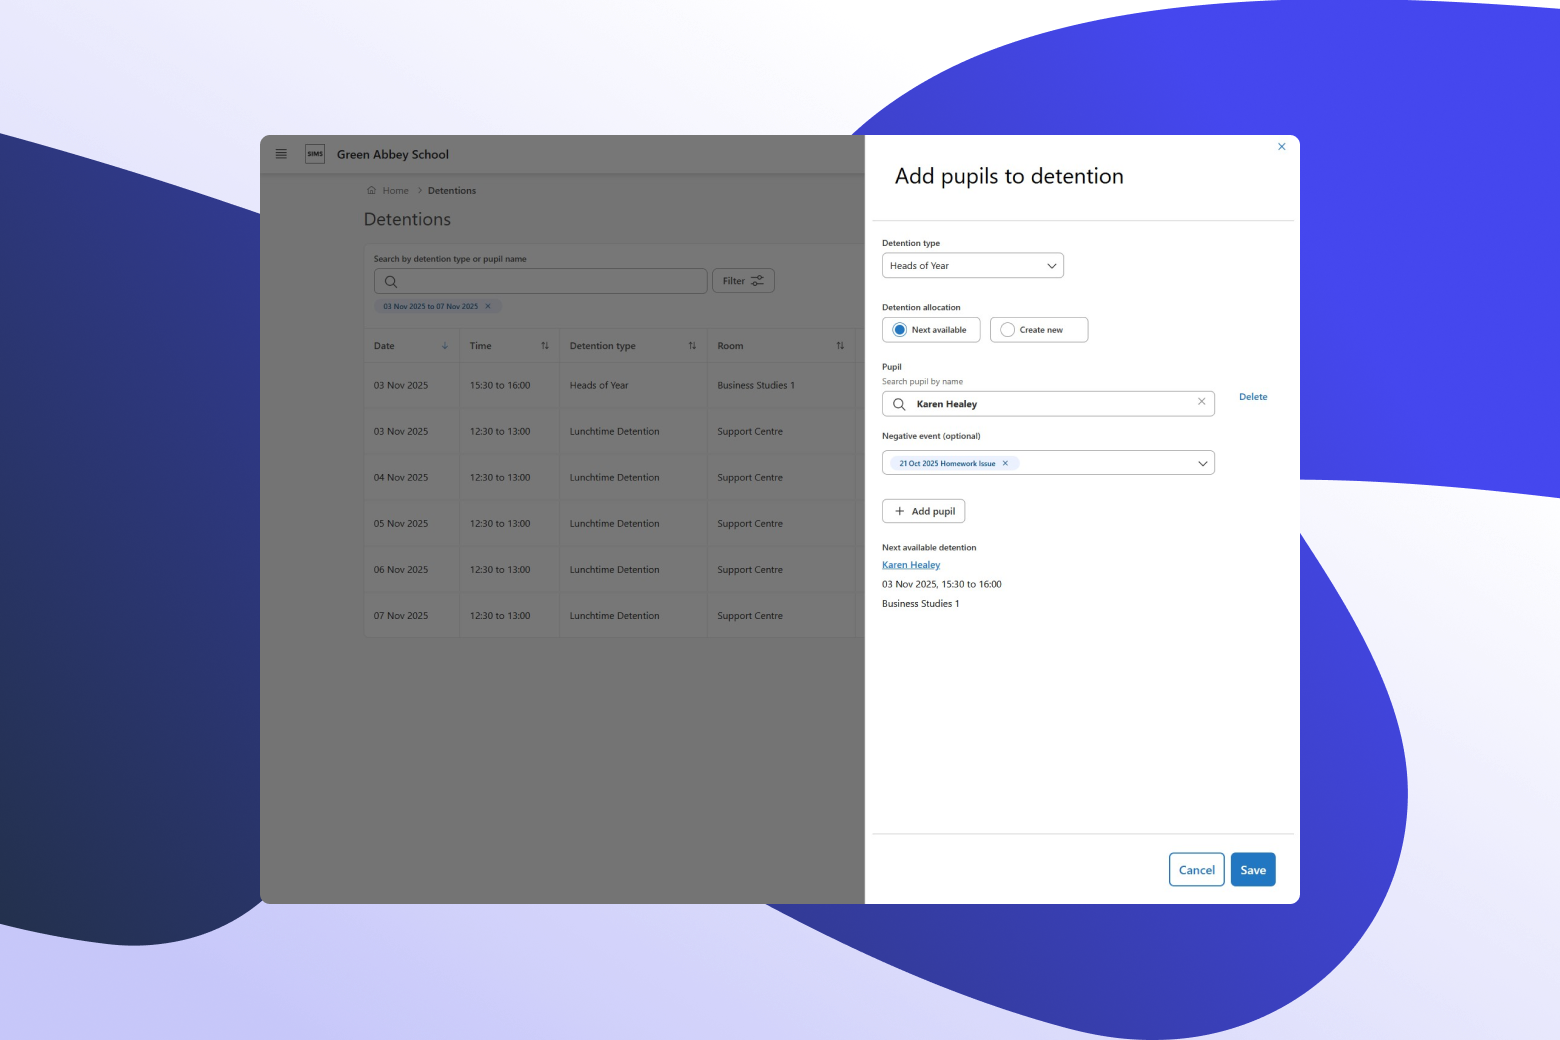
Task: Go to Home in the breadcrumb
Action: pyautogui.click(x=395, y=191)
